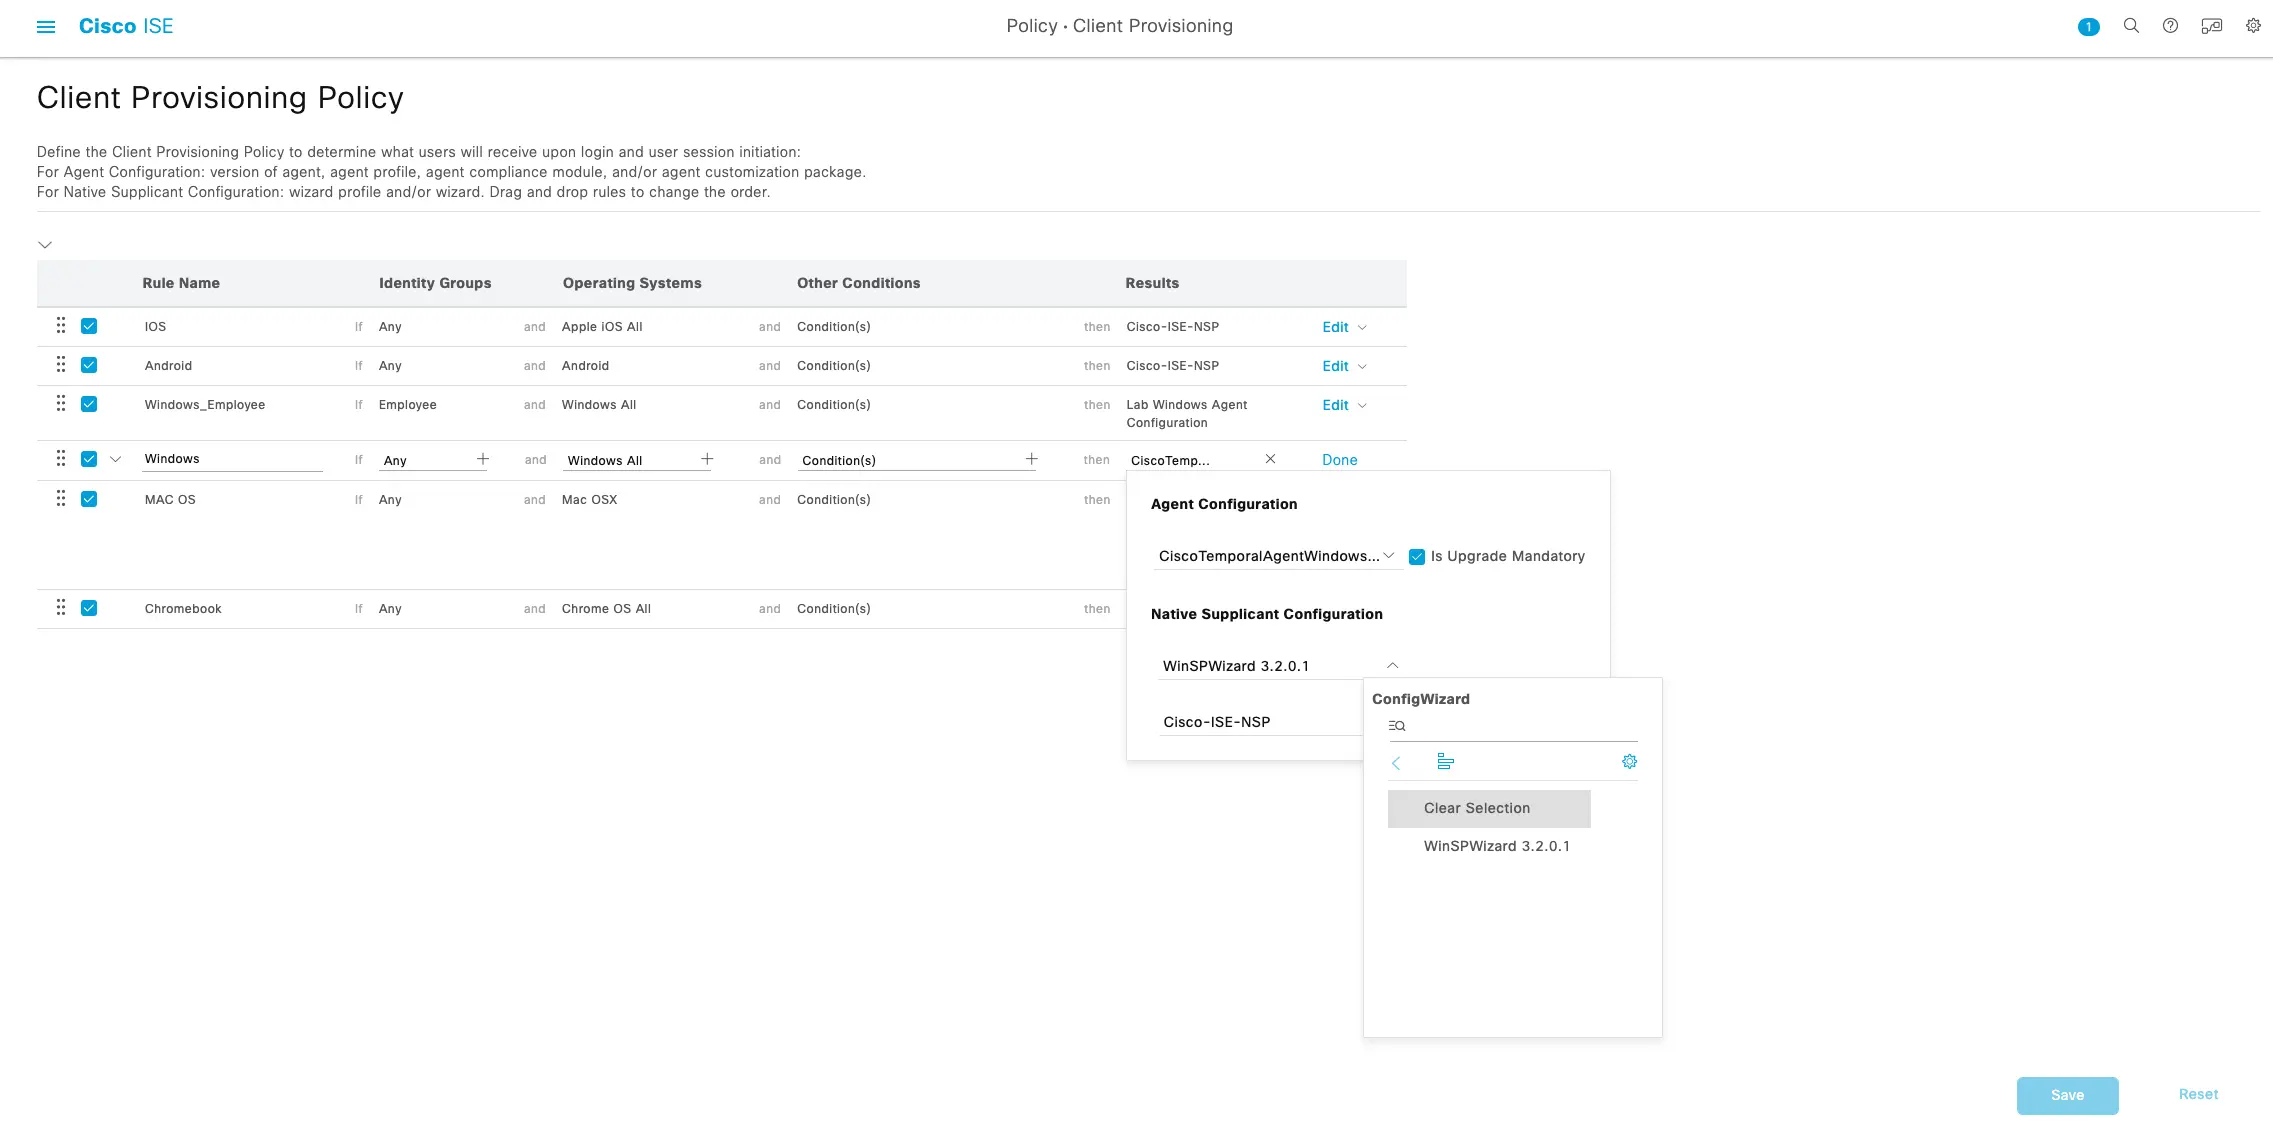Click the Cisco ISE logo
Screen dimensions: 2273x1132
(126, 26)
